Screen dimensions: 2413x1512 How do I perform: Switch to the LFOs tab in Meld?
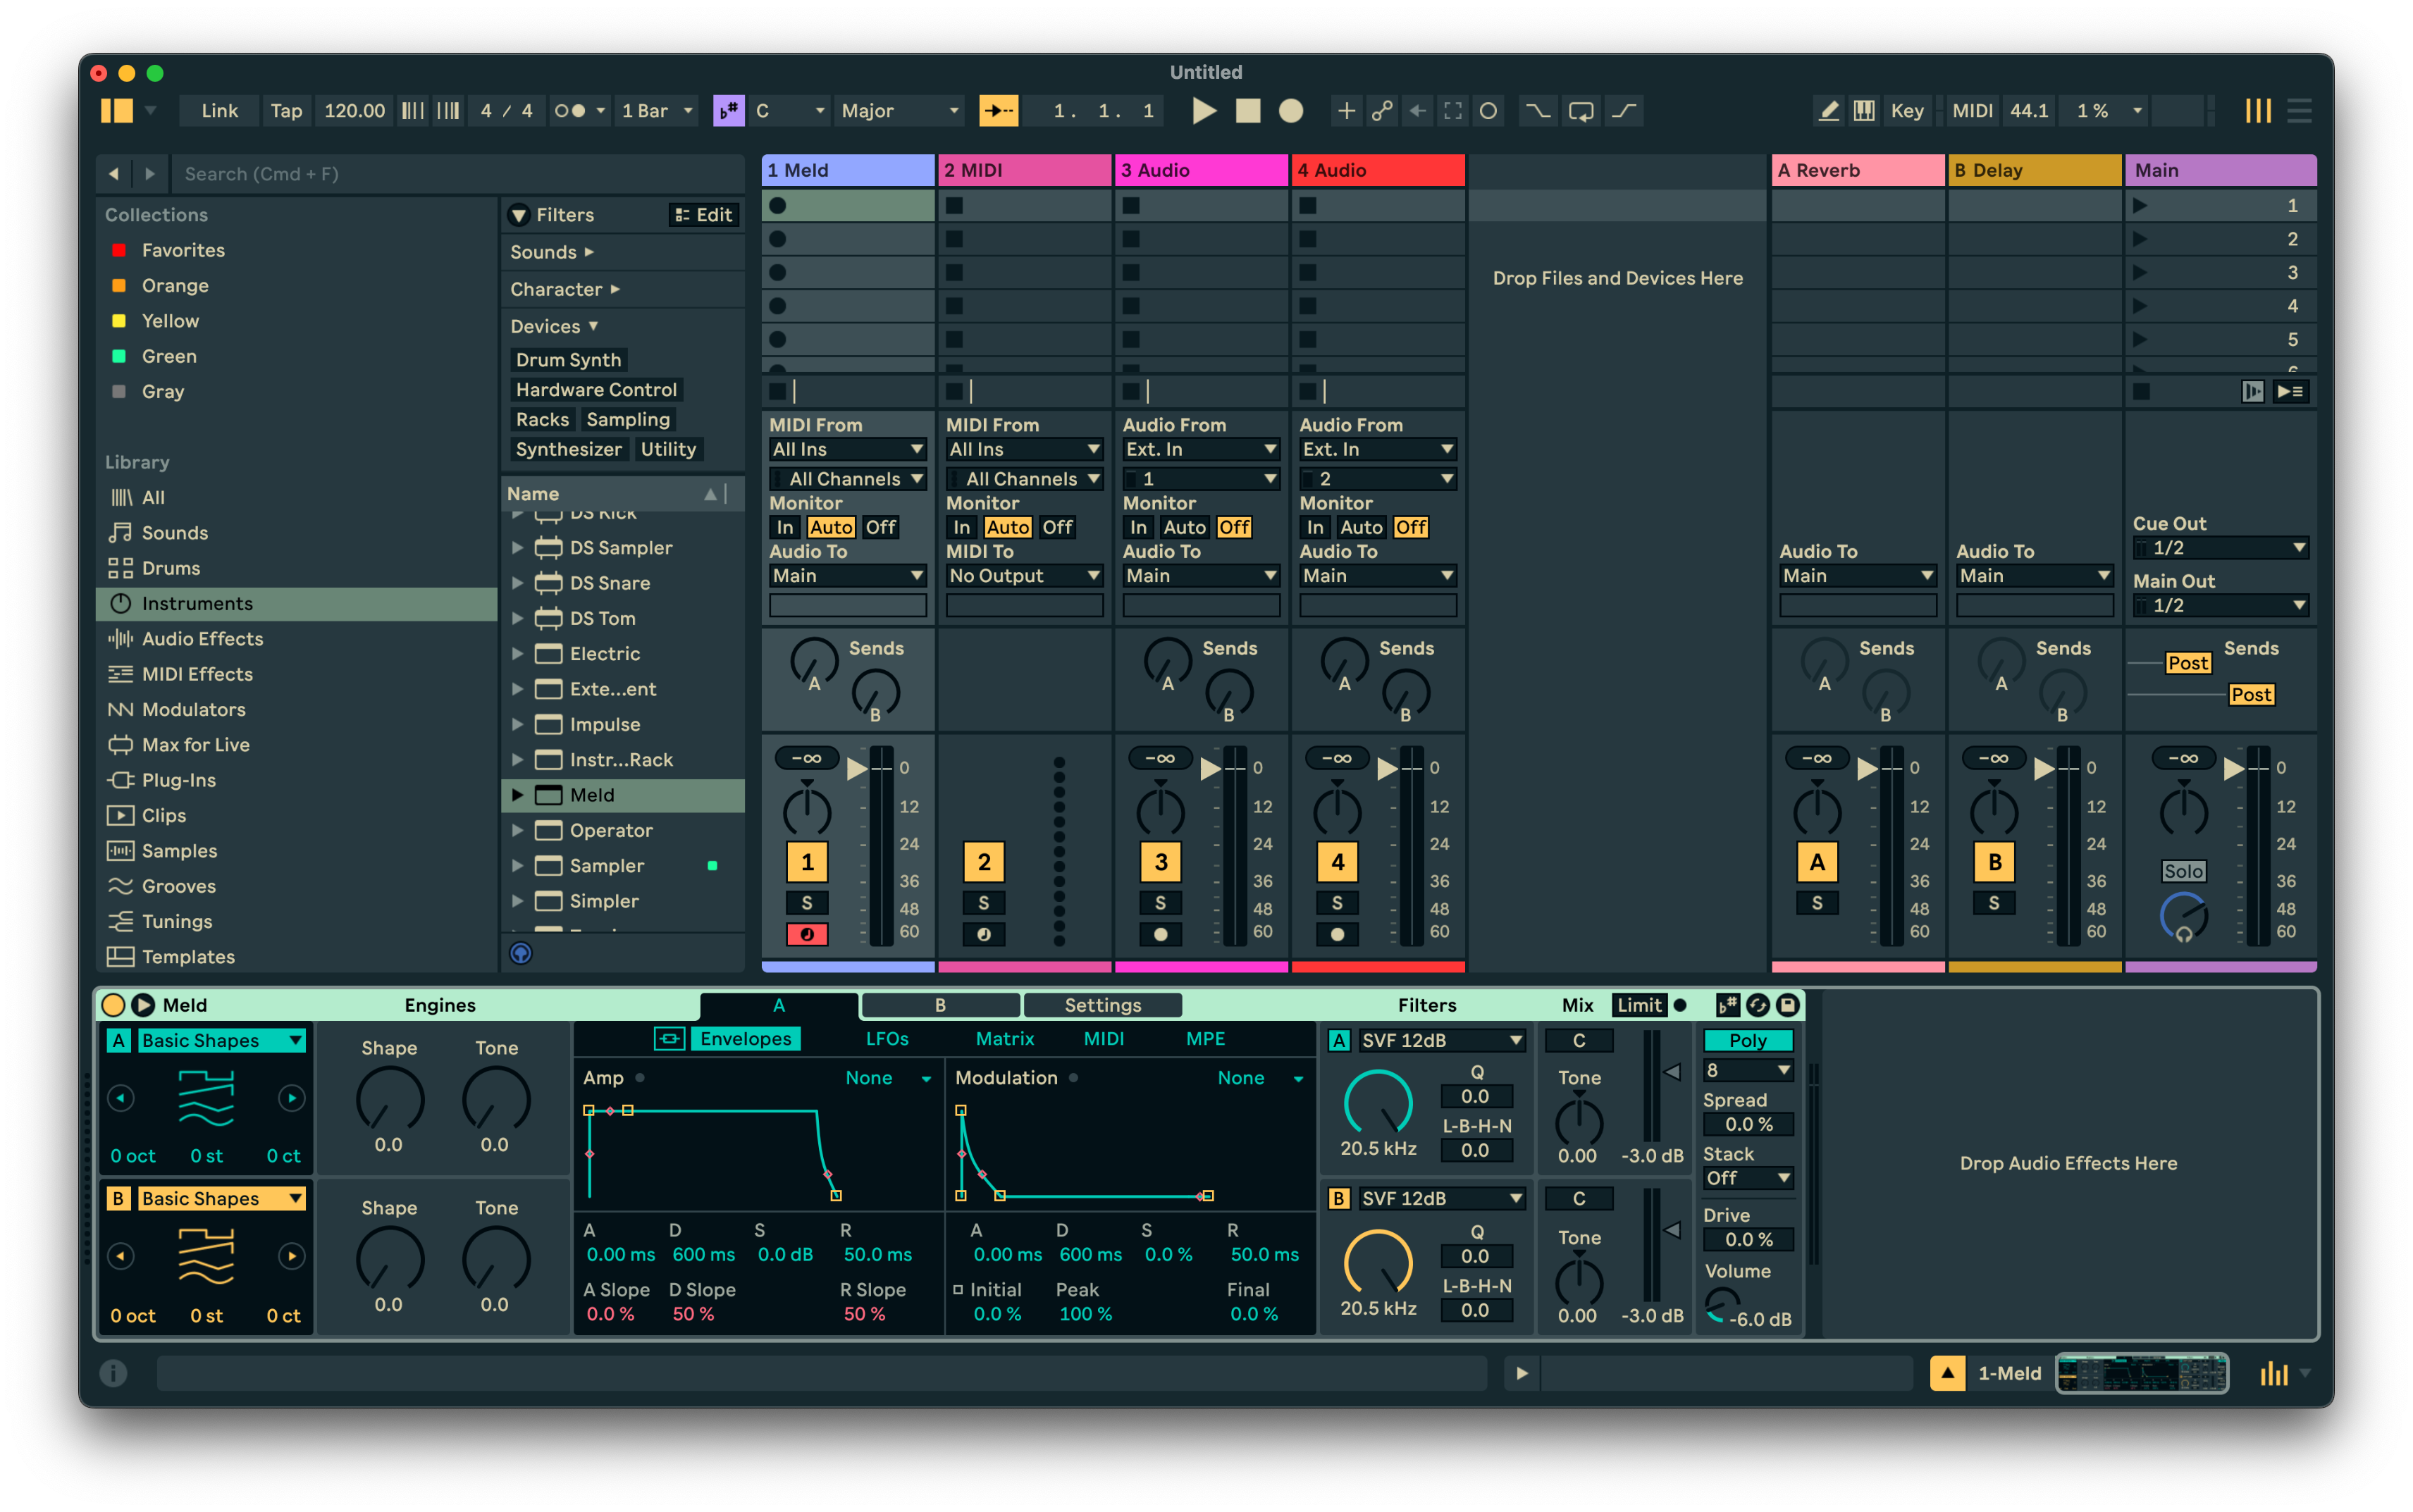(887, 1038)
